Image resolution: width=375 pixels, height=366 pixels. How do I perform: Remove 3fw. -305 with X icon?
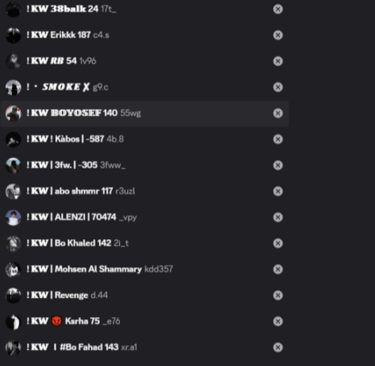[x=278, y=165]
